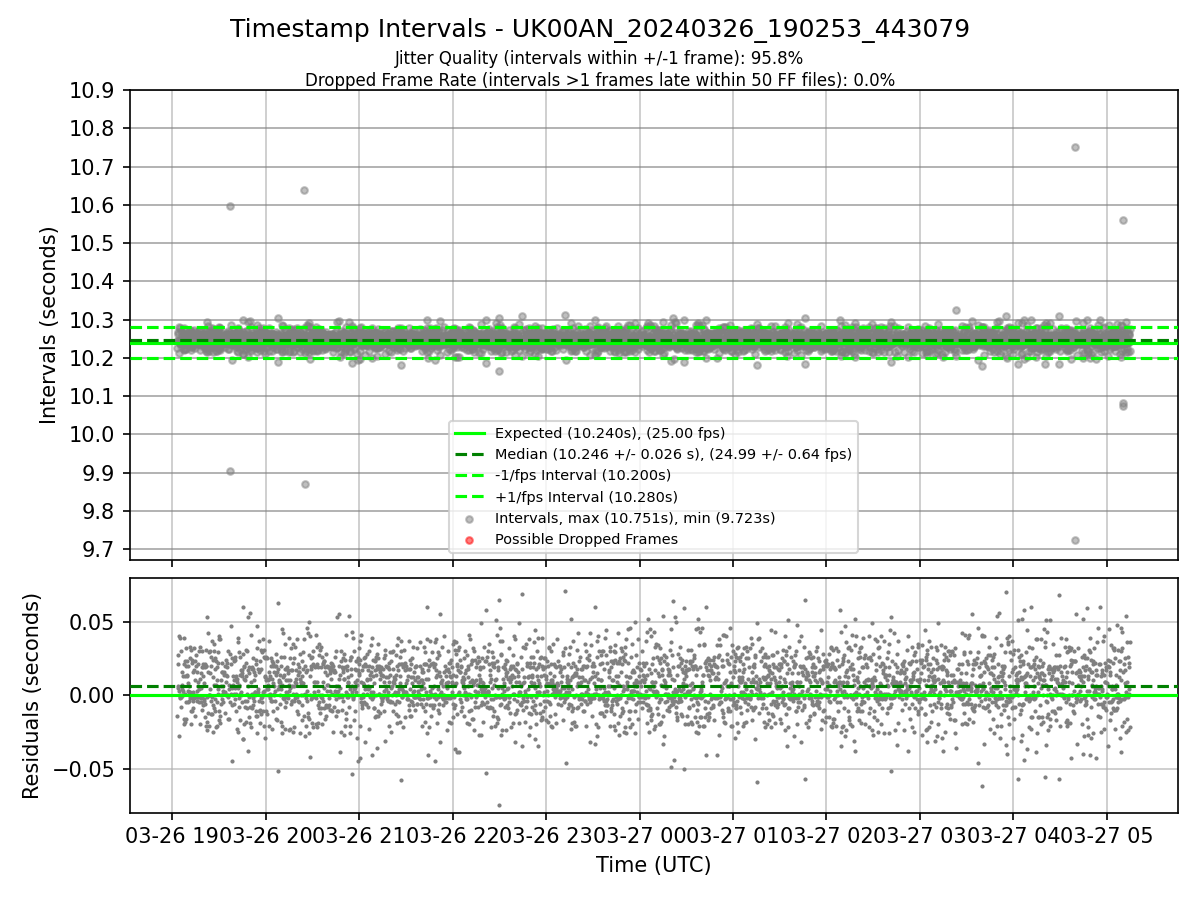The width and height of the screenshot is (1200, 900).
Task: Click the gray dot marker beside 'Intervals, max' legend entry
Action: pyautogui.click(x=470, y=519)
